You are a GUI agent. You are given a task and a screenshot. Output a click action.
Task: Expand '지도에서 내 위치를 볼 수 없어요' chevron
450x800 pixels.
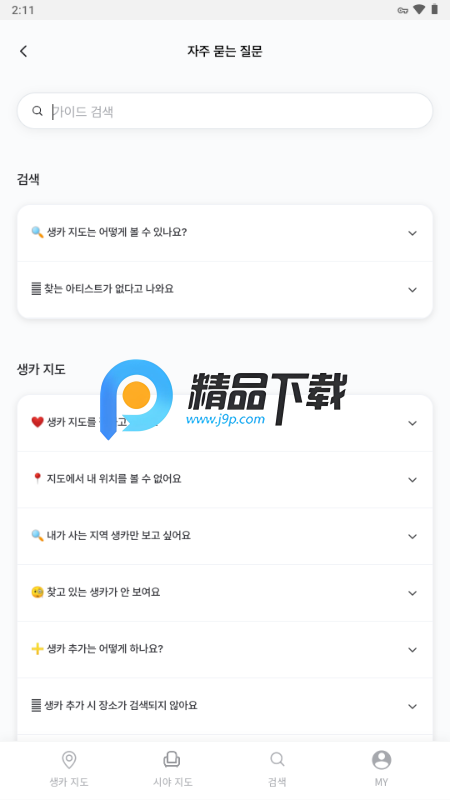pyautogui.click(x=412, y=480)
